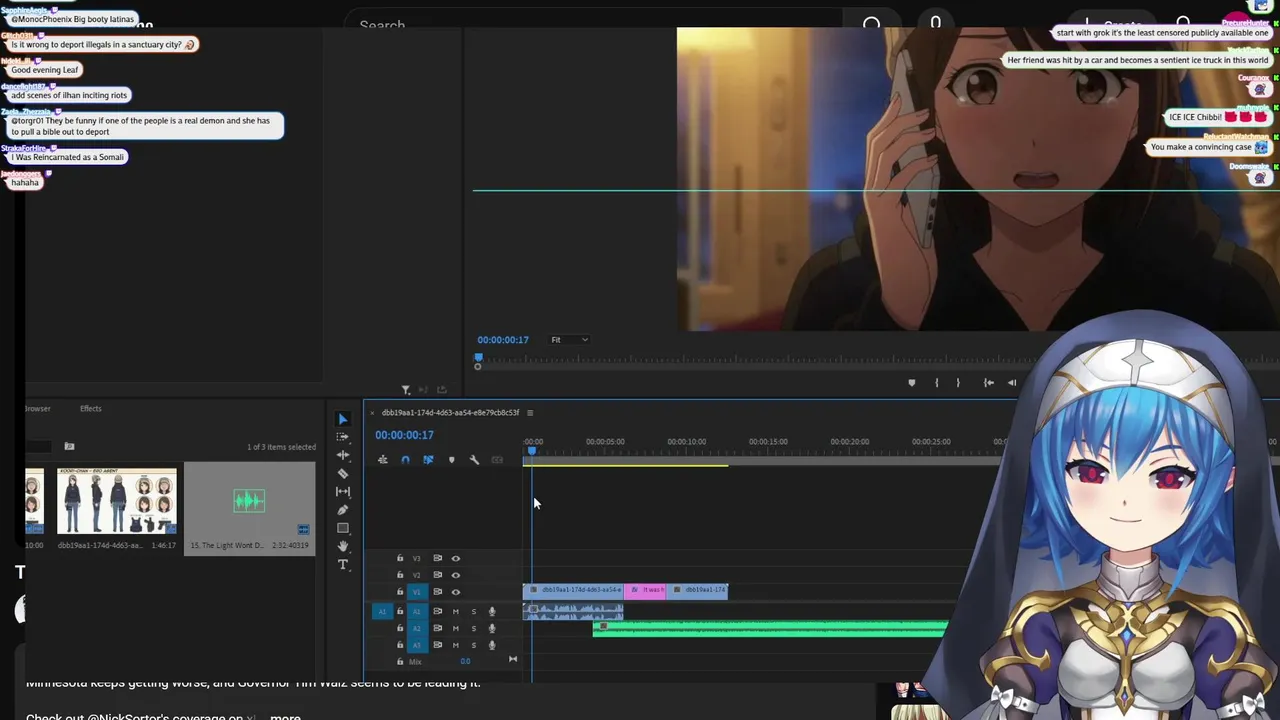The width and height of the screenshot is (1280, 720).
Task: Target the V1 video track header
Action: (x=417, y=592)
